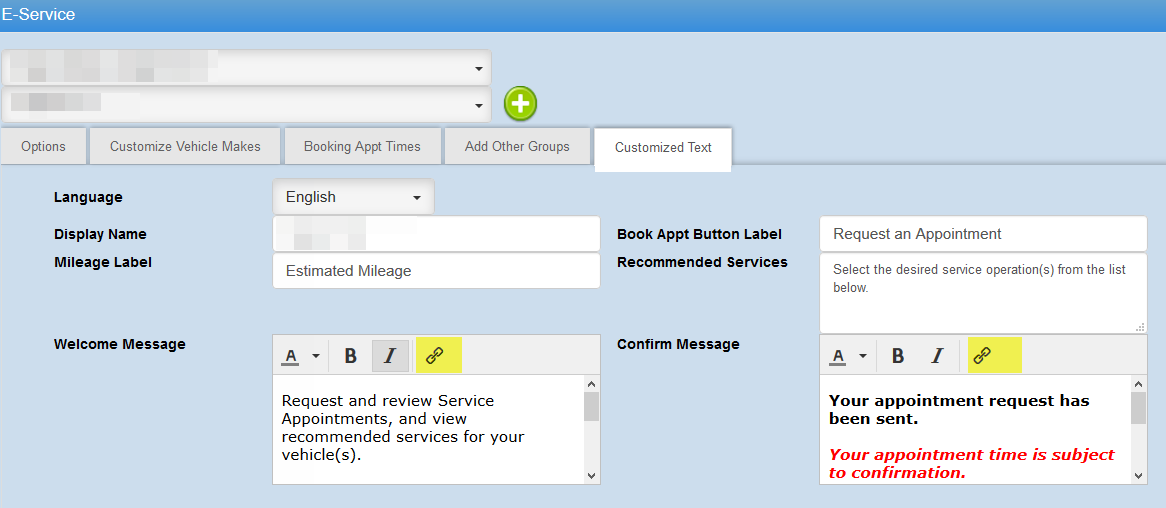Switch to the Options tab

click(x=43, y=146)
